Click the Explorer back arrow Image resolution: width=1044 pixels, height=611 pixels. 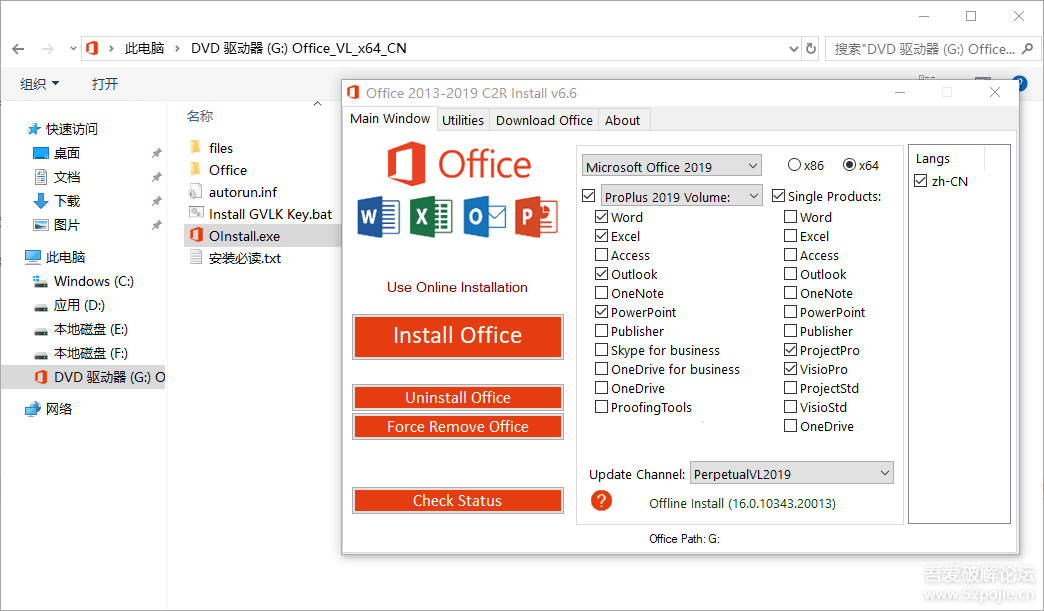coord(18,49)
